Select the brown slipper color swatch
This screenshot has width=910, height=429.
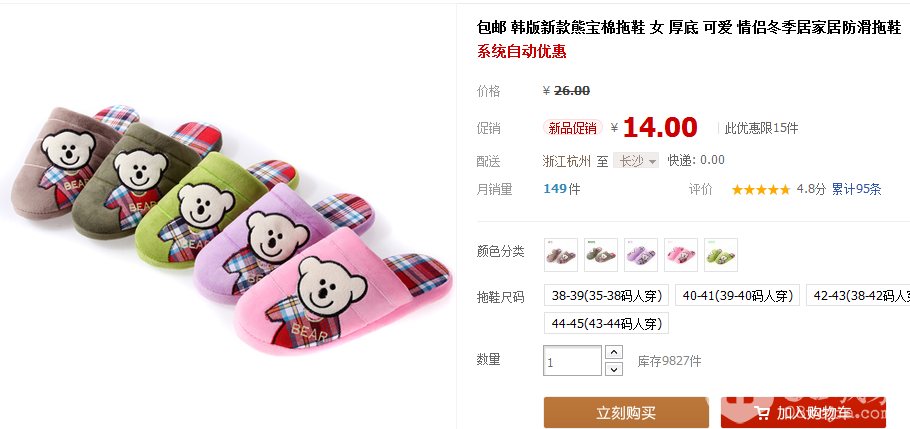(x=561, y=255)
